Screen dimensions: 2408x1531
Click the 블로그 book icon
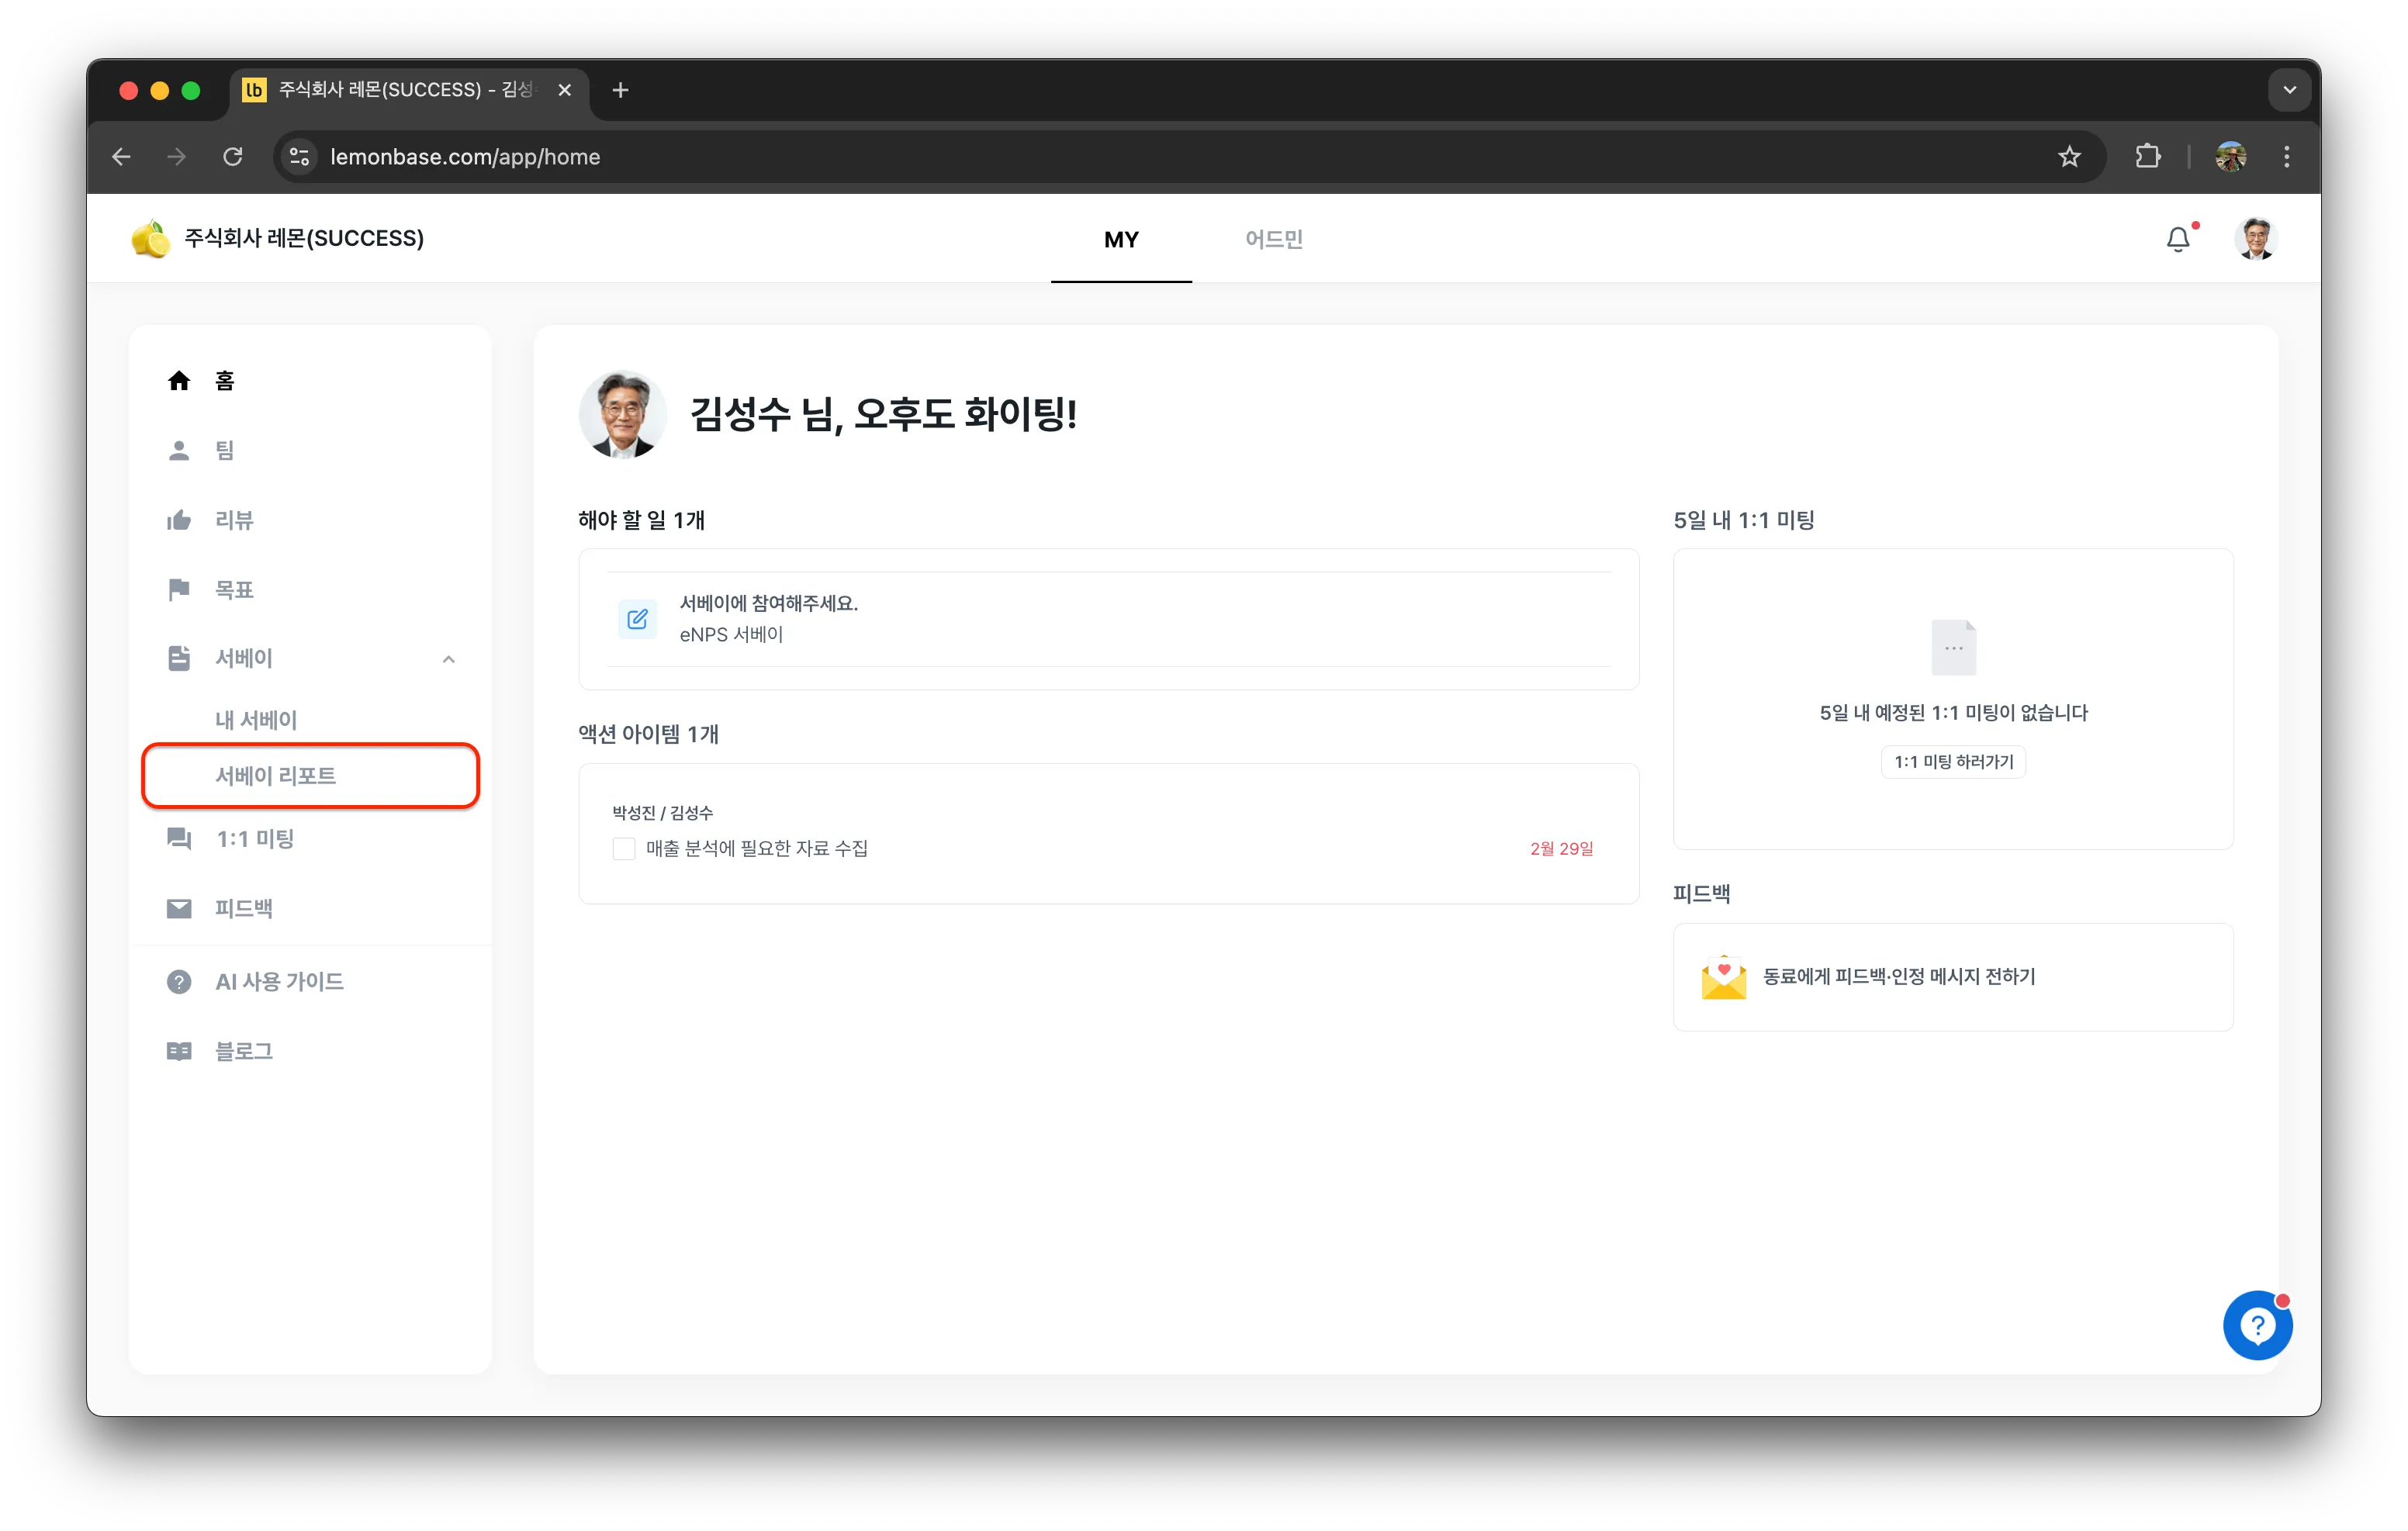(x=179, y=1051)
